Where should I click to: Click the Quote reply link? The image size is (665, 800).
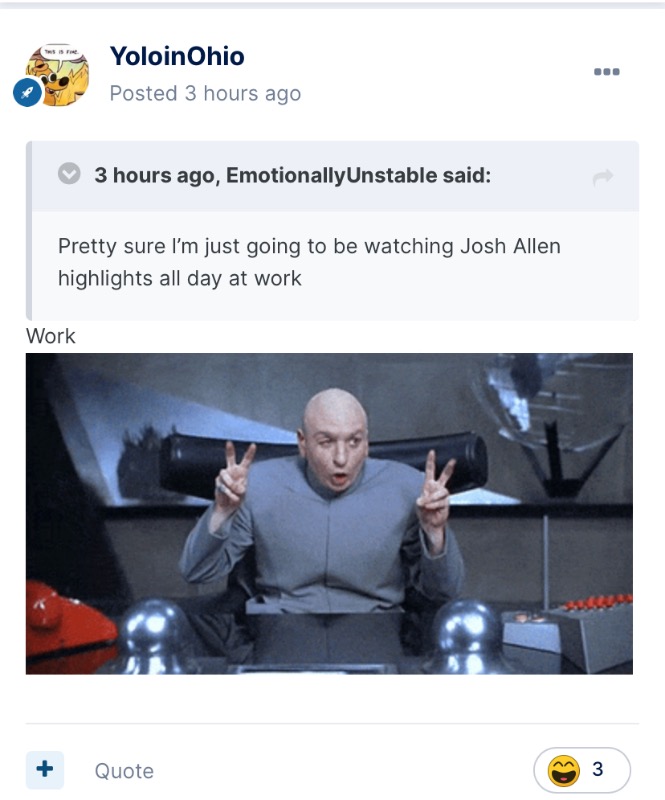[x=124, y=771]
